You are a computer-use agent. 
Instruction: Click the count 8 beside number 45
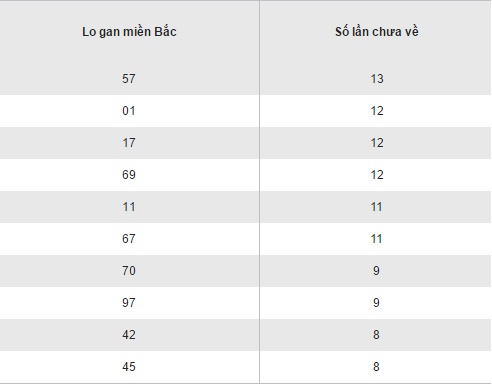coord(377,367)
